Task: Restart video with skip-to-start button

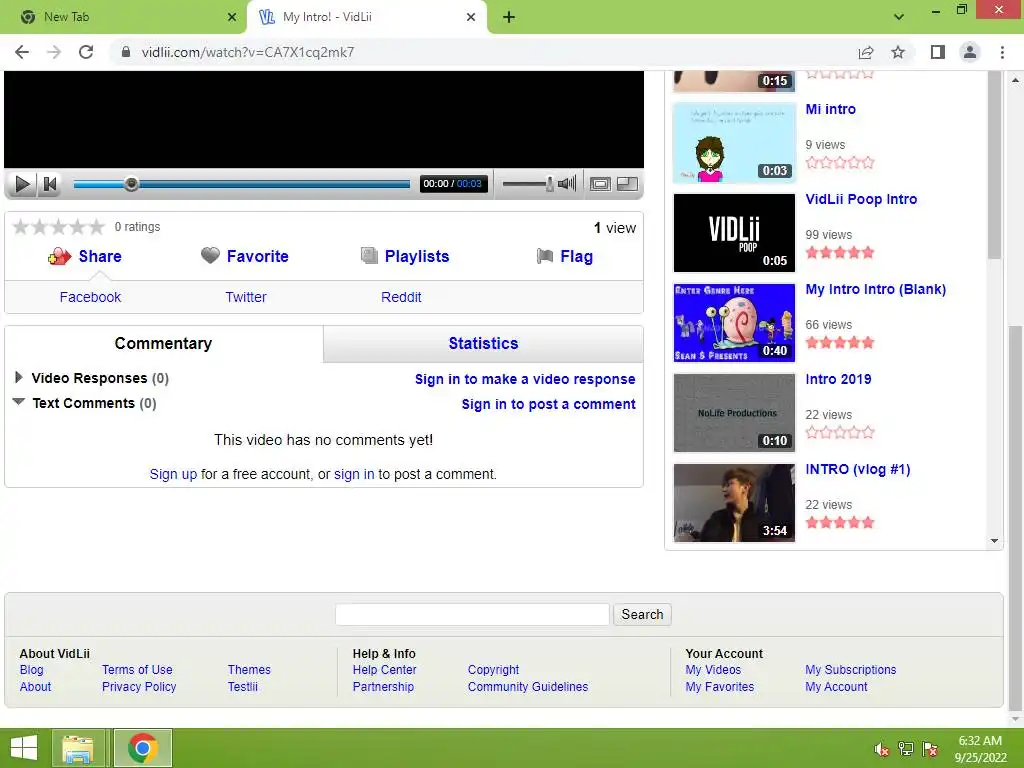Action: point(50,184)
